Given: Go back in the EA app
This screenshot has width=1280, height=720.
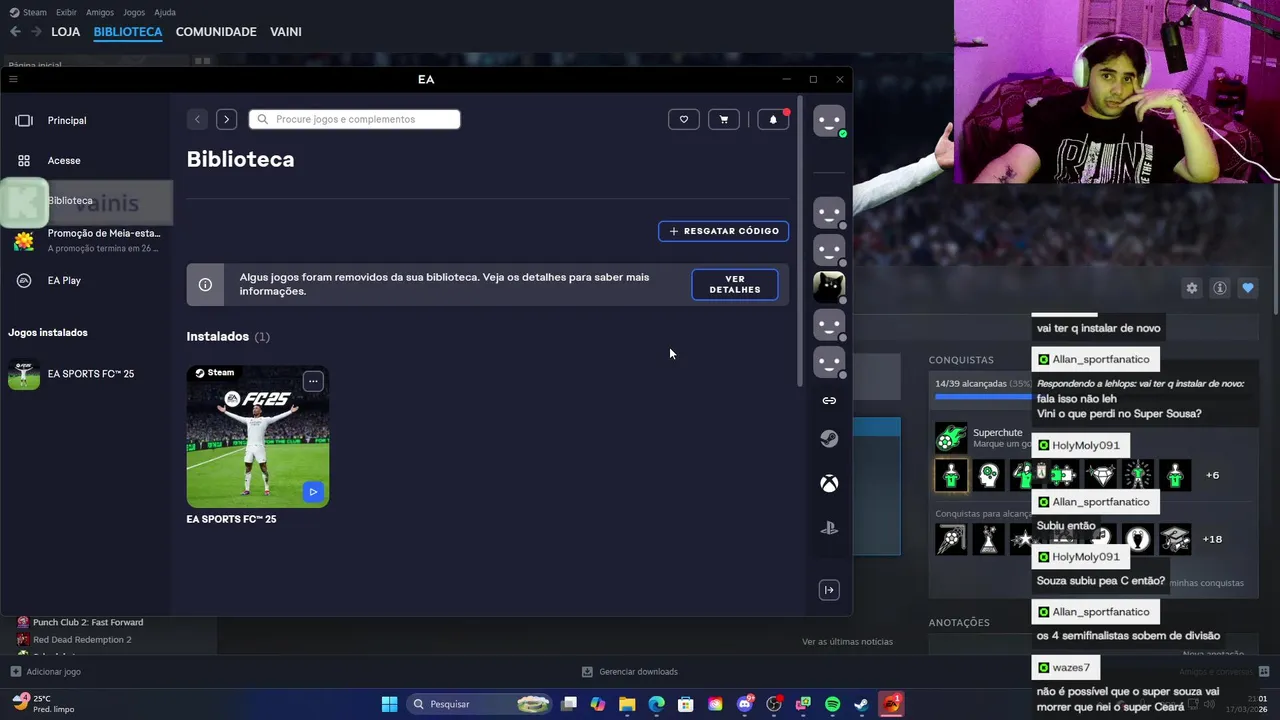Looking at the screenshot, I should (197, 119).
